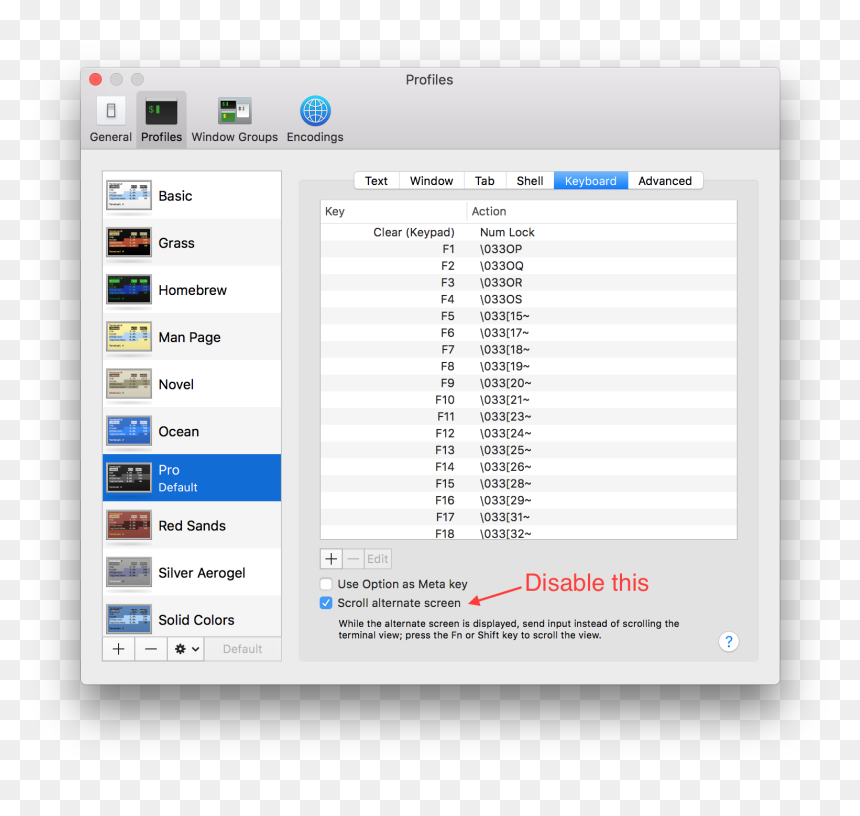The image size is (860, 816).
Task: Select the Homebrew profile thumbnail
Action: (x=129, y=290)
